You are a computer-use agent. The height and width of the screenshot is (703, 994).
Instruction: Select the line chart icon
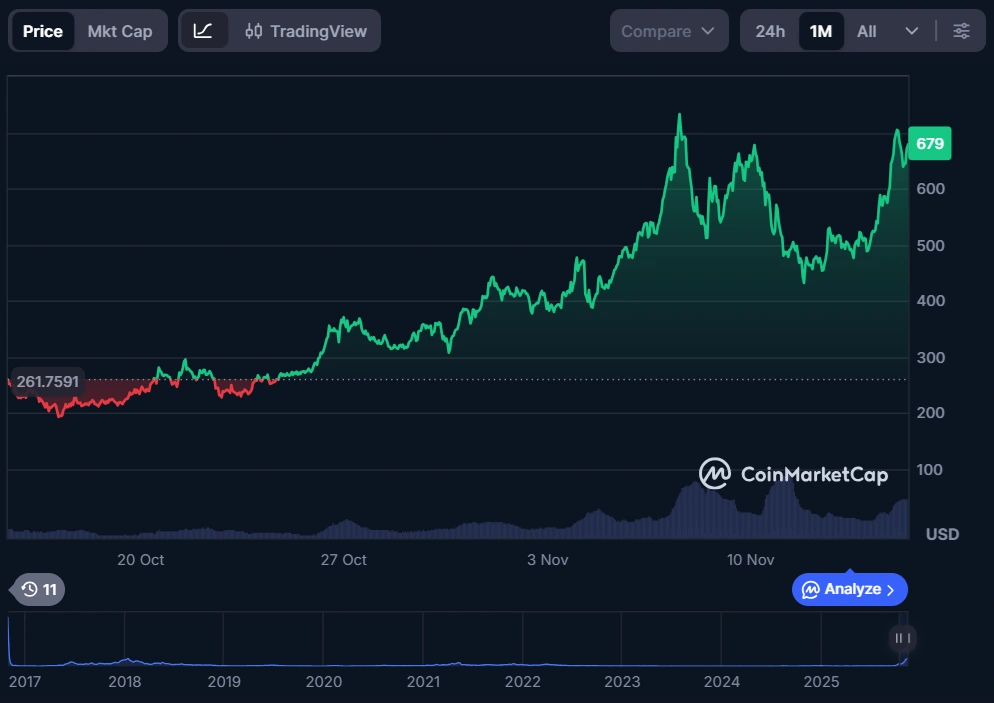click(204, 30)
